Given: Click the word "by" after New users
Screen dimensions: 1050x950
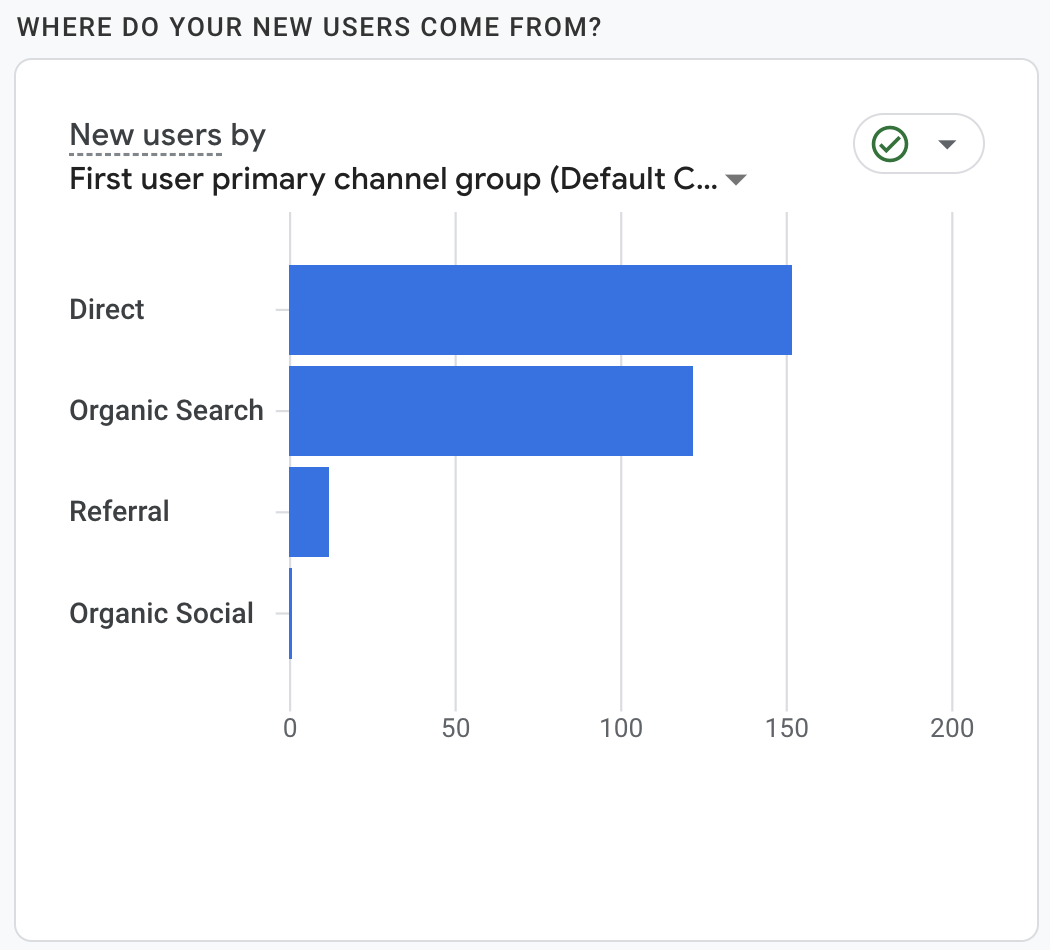Looking at the screenshot, I should tap(248, 135).
